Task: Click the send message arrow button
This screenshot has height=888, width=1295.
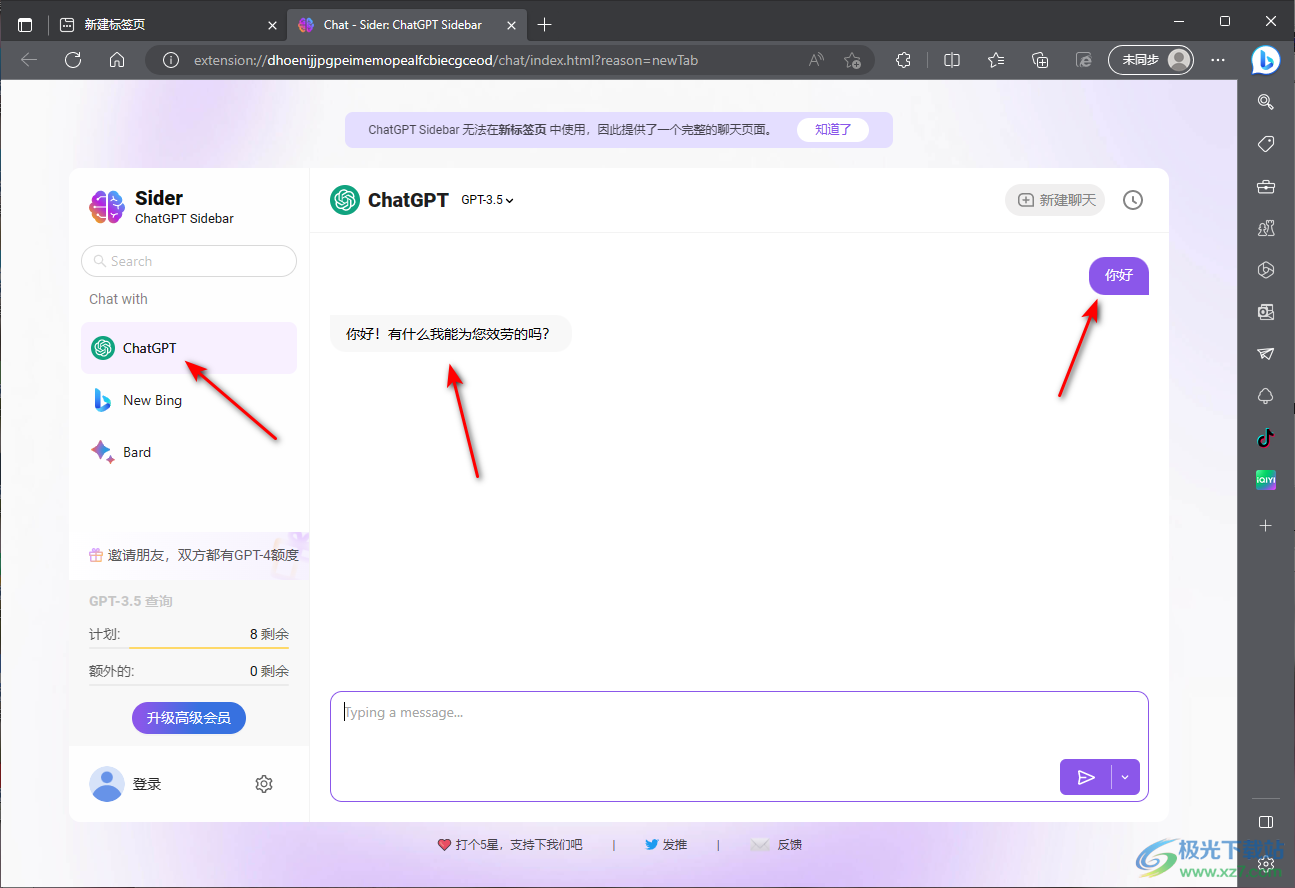Action: tap(1086, 777)
